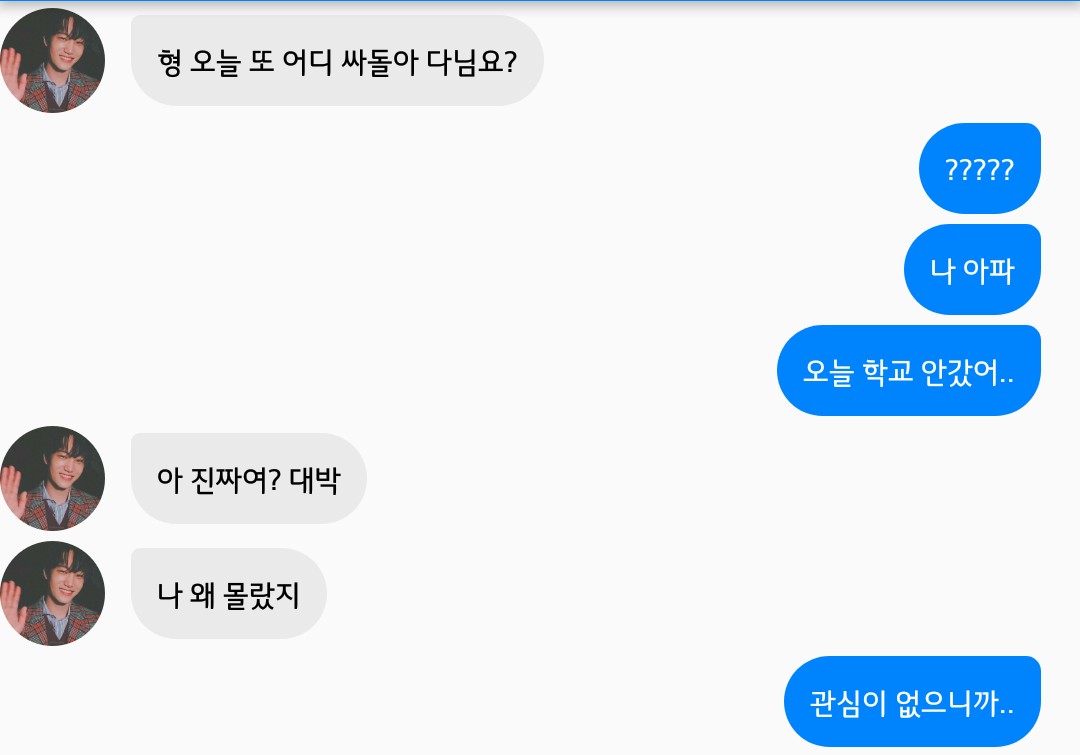Screen dimensions: 1080x755
Task: Click the gray '아 진짜여? 대박' bubble
Action: 248,479
